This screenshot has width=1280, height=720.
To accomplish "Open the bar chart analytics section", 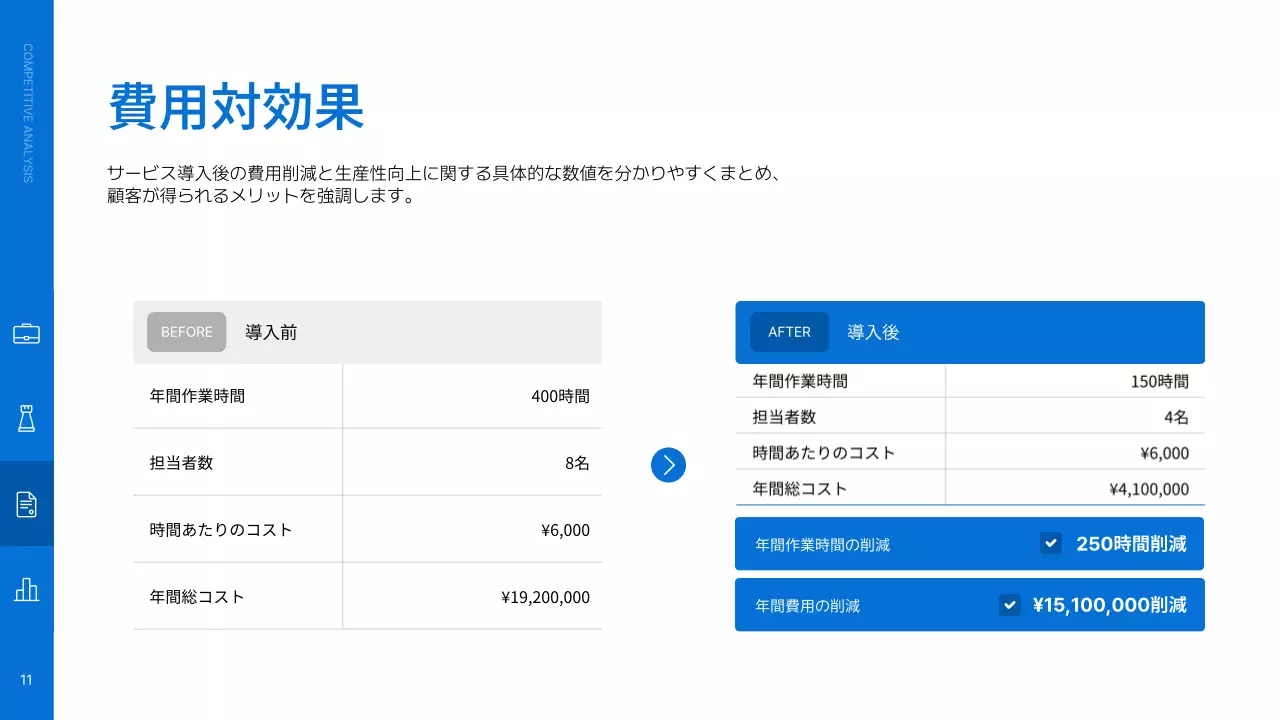I will 26,589.
